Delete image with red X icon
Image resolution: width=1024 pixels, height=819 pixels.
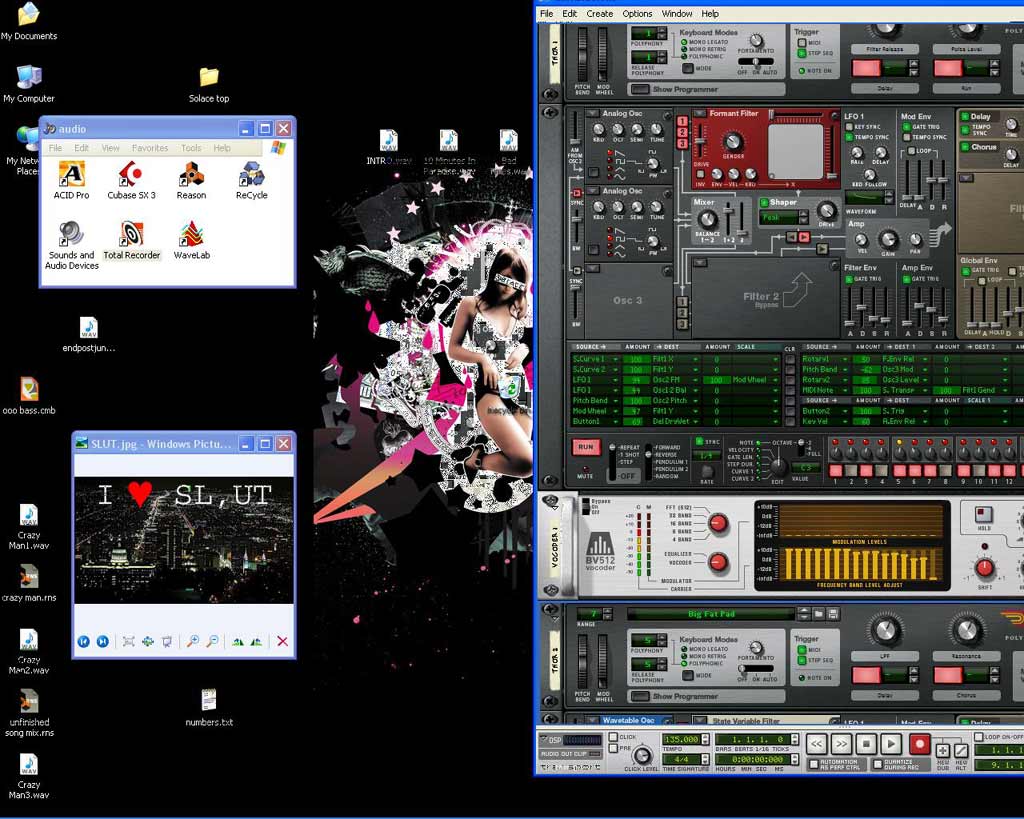pyautogui.click(x=282, y=641)
